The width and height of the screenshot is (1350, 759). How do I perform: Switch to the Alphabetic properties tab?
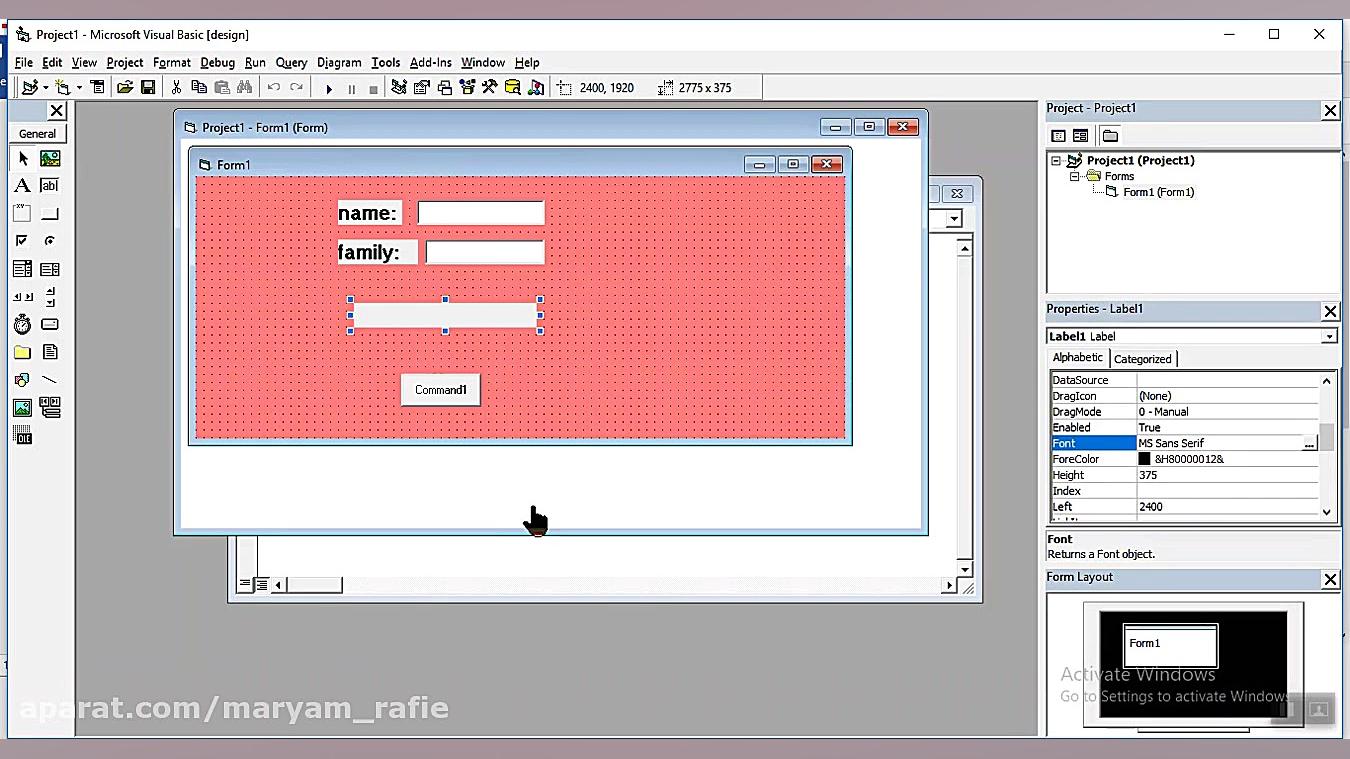[1078, 358]
